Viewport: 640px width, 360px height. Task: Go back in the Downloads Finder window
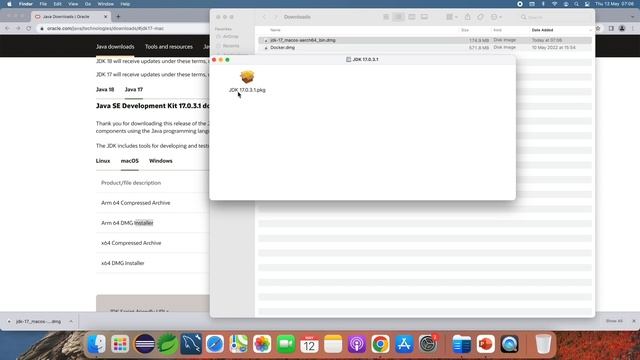coord(264,17)
